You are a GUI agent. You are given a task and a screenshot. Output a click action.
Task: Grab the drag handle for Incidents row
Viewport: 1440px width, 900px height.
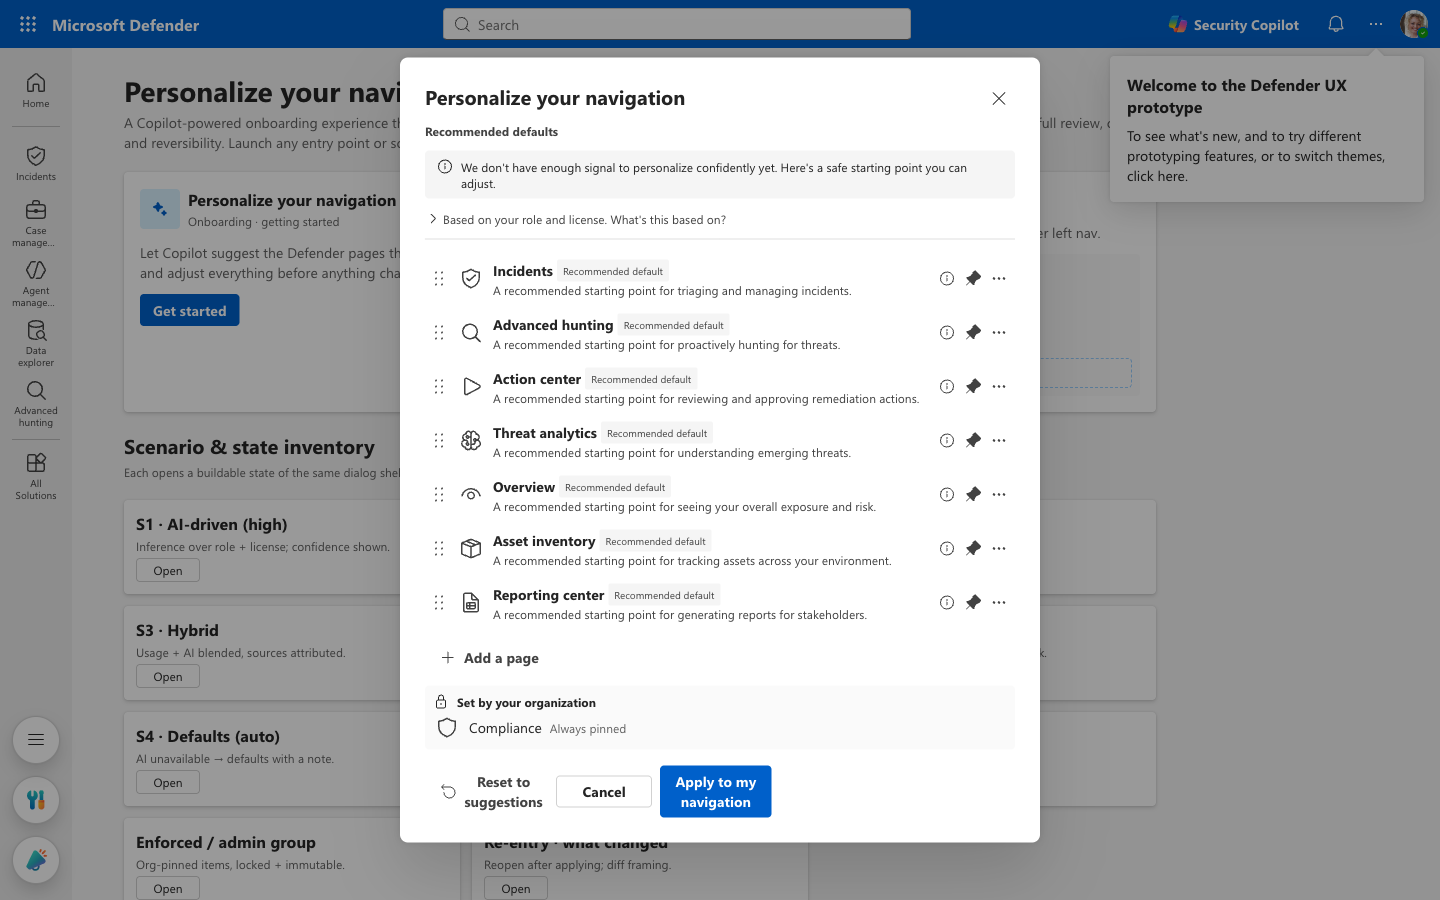[439, 279]
